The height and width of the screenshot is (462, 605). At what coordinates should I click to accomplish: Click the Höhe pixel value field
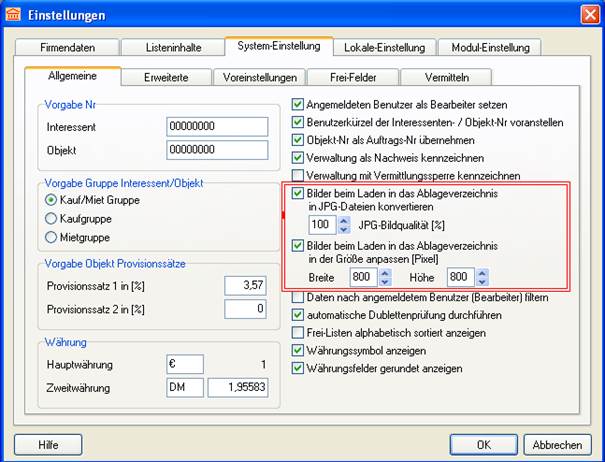(x=461, y=277)
